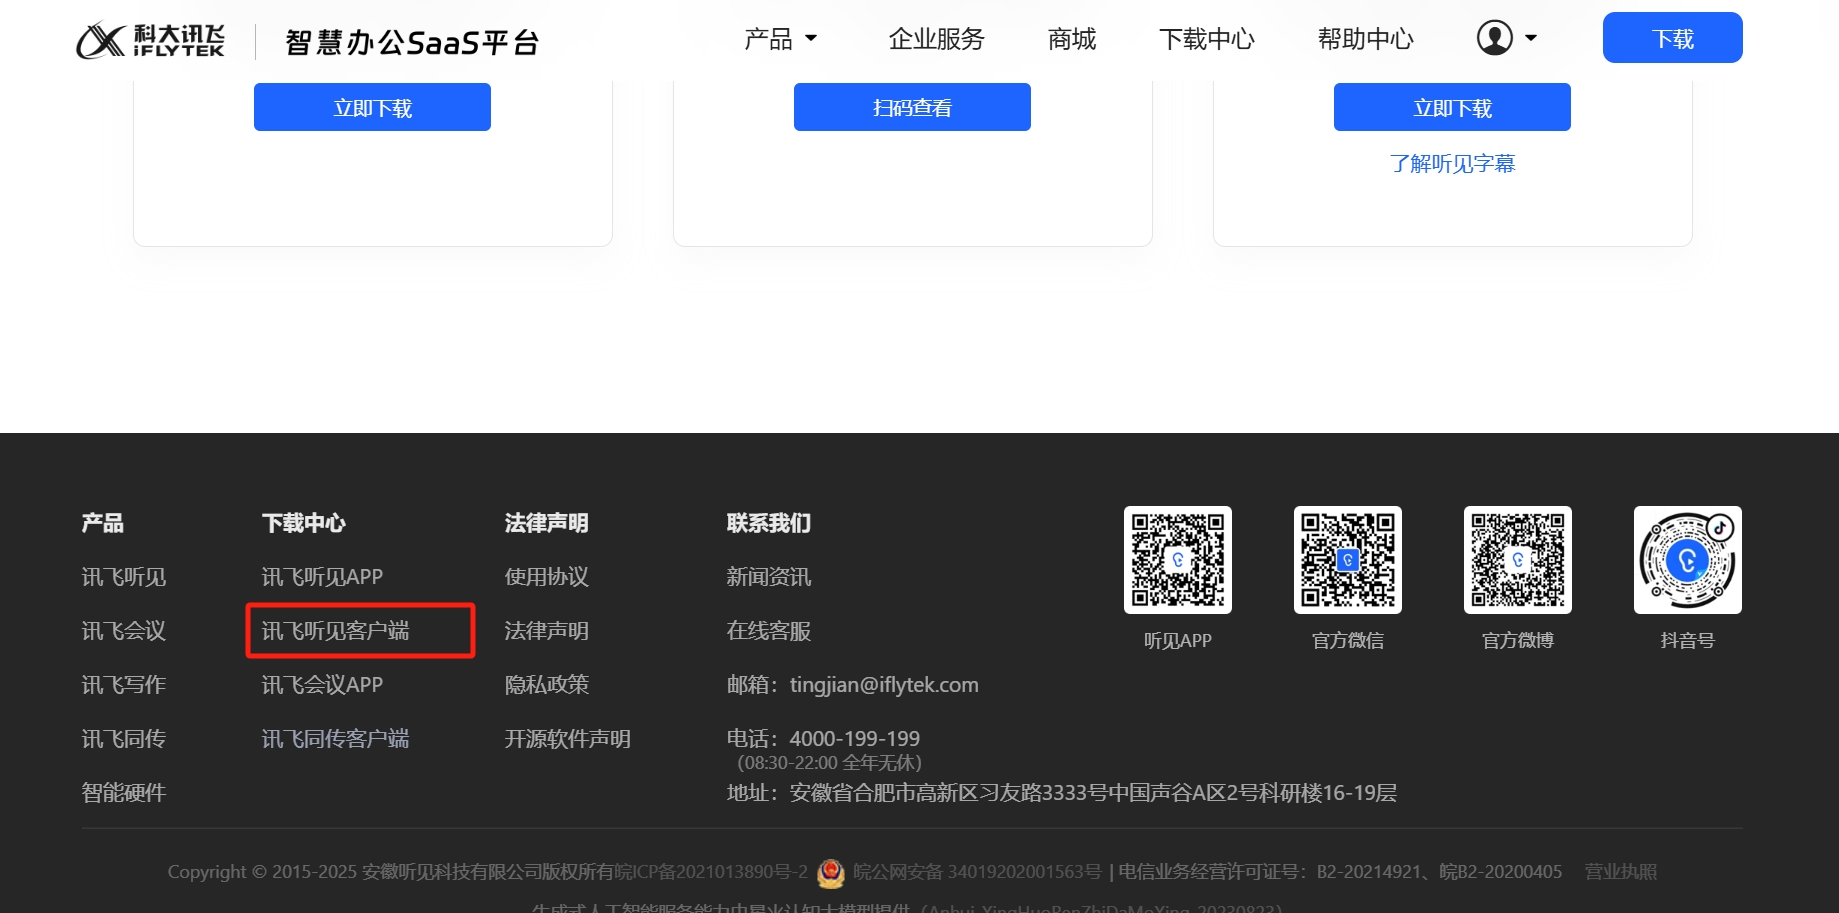Screen dimensions: 1839x913
Task: Open 下载中心 in the top navigation
Action: [x=1206, y=39]
